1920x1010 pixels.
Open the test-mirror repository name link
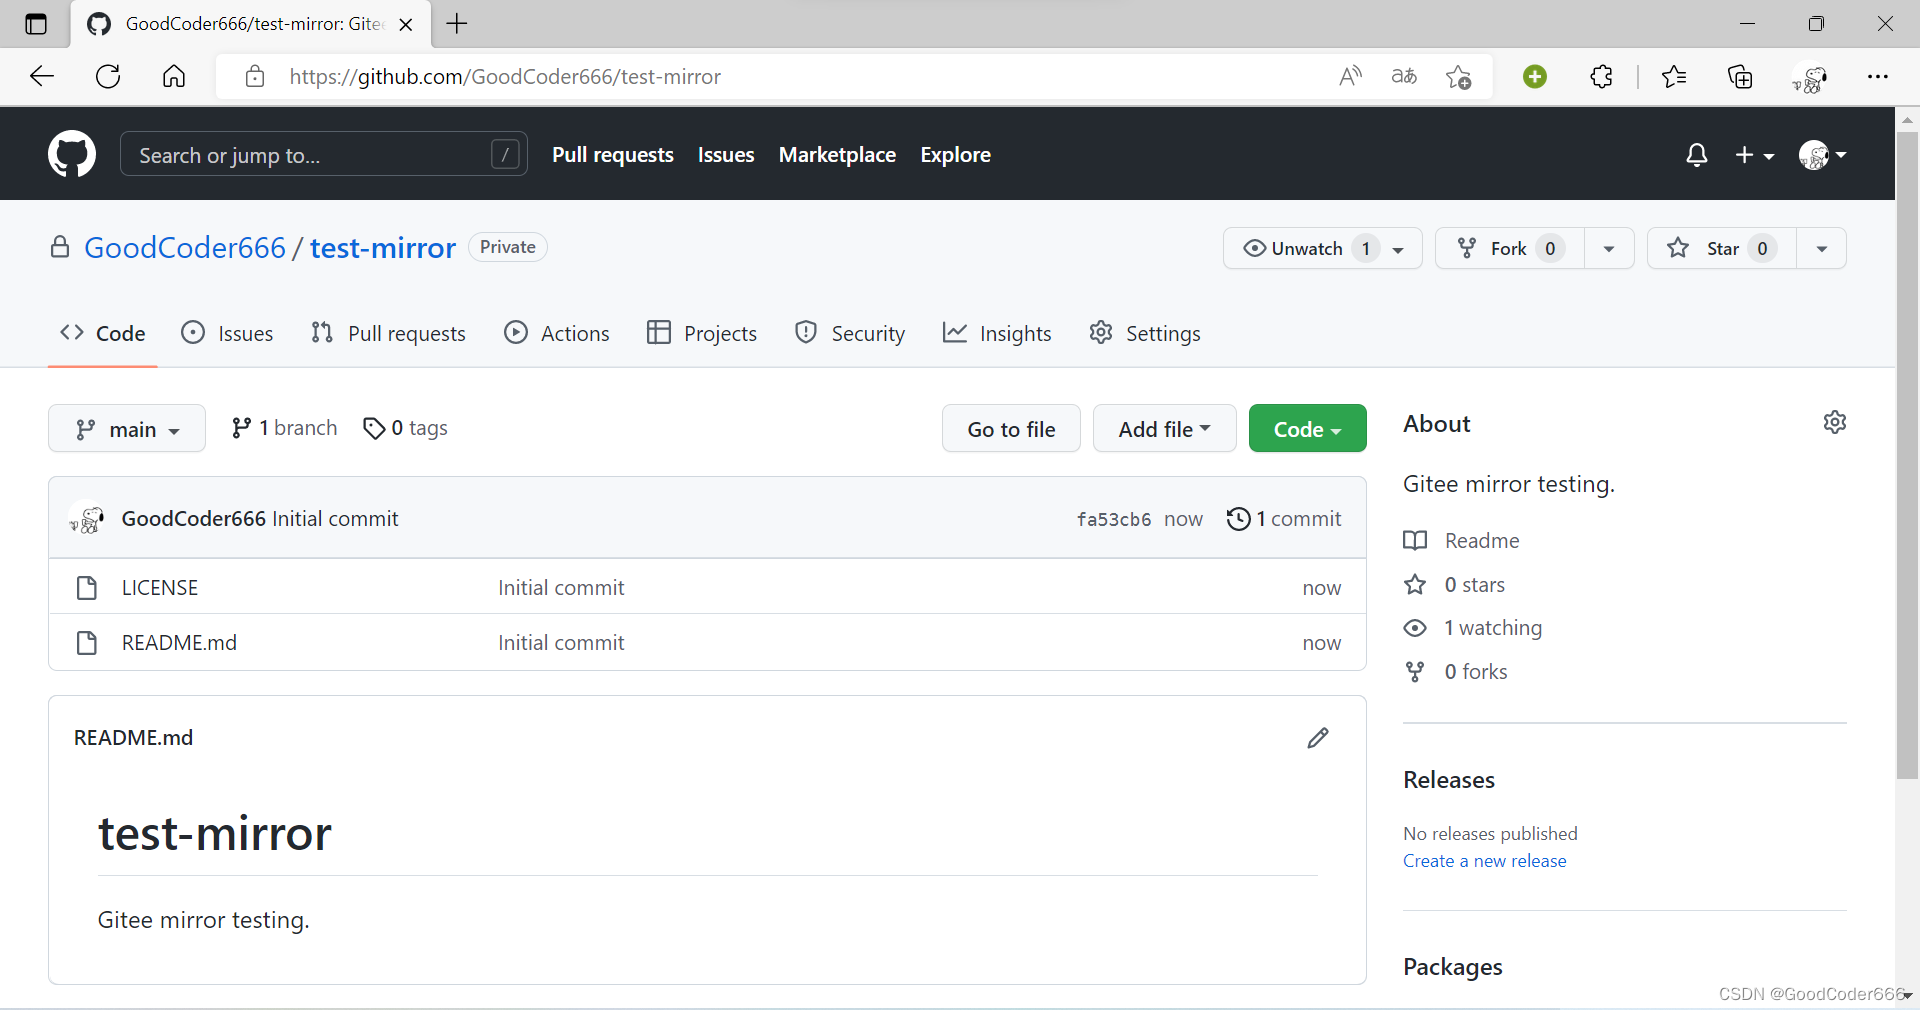(383, 248)
